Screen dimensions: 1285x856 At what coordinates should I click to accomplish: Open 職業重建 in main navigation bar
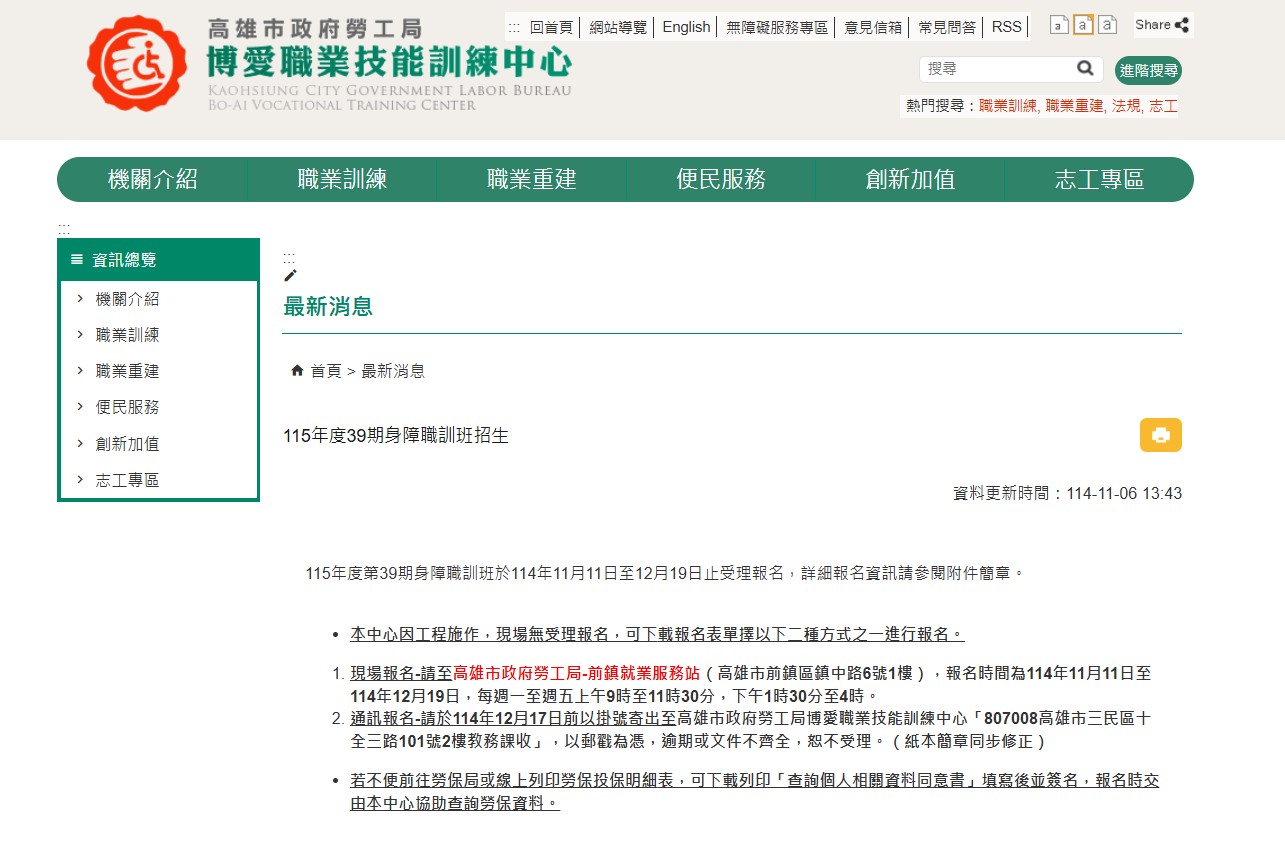pyautogui.click(x=531, y=180)
